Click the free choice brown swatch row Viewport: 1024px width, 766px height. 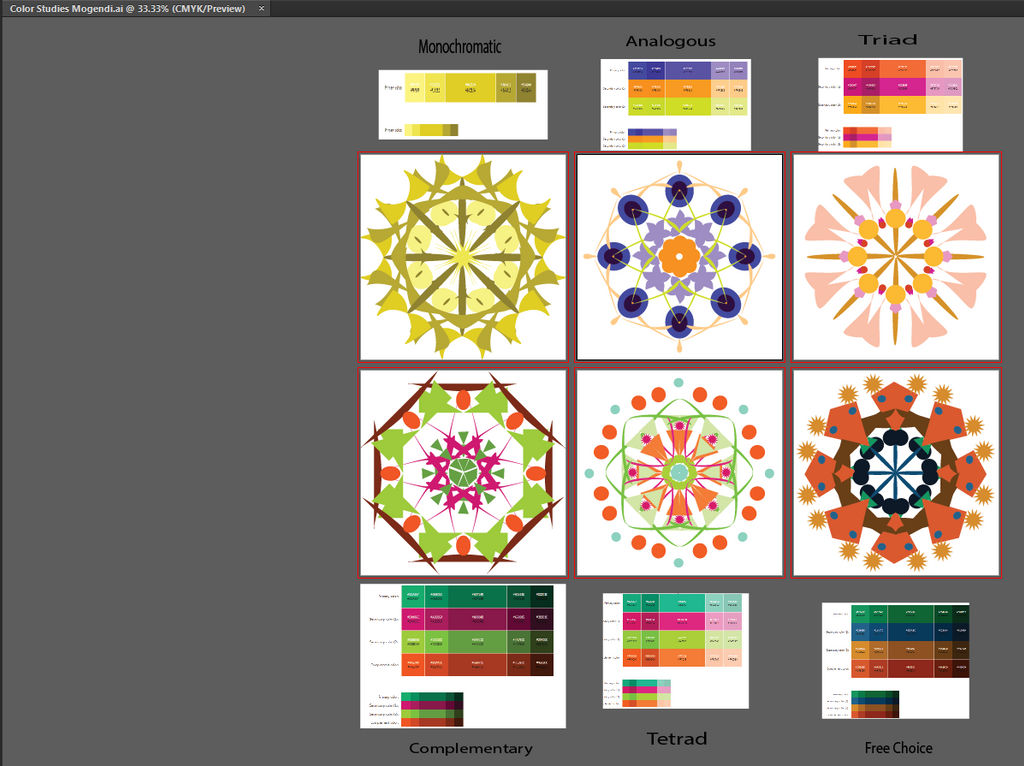click(x=910, y=650)
